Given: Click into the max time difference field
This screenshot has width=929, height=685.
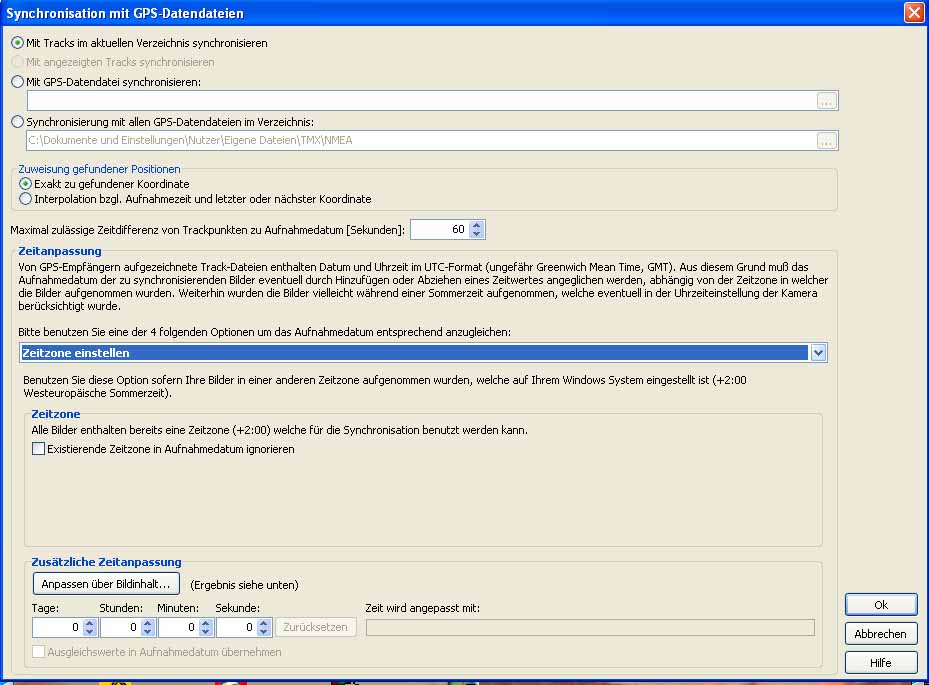Looking at the screenshot, I should pyautogui.click(x=438, y=229).
